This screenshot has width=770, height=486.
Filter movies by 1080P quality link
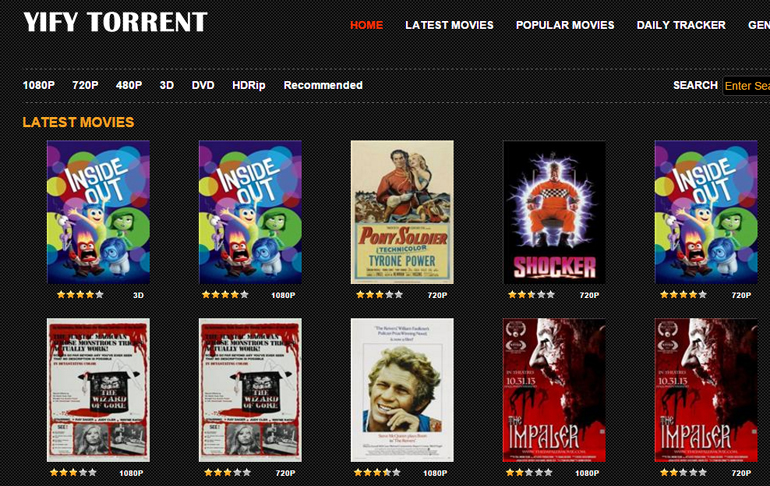pyautogui.click(x=39, y=85)
